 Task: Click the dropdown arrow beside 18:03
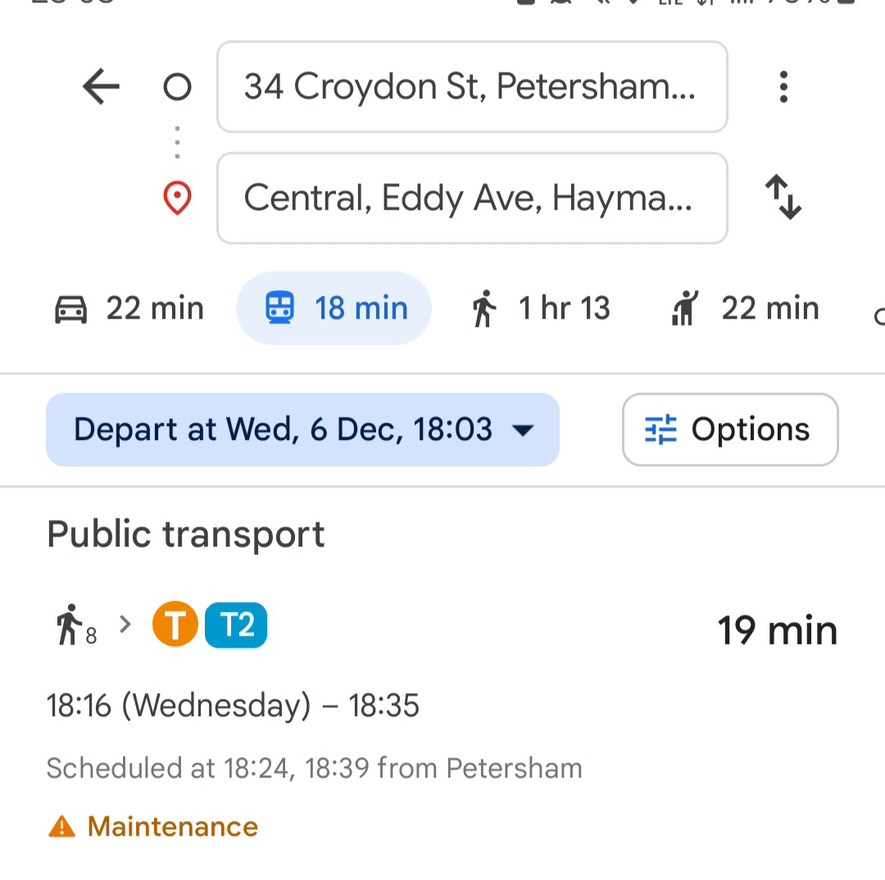(523, 431)
